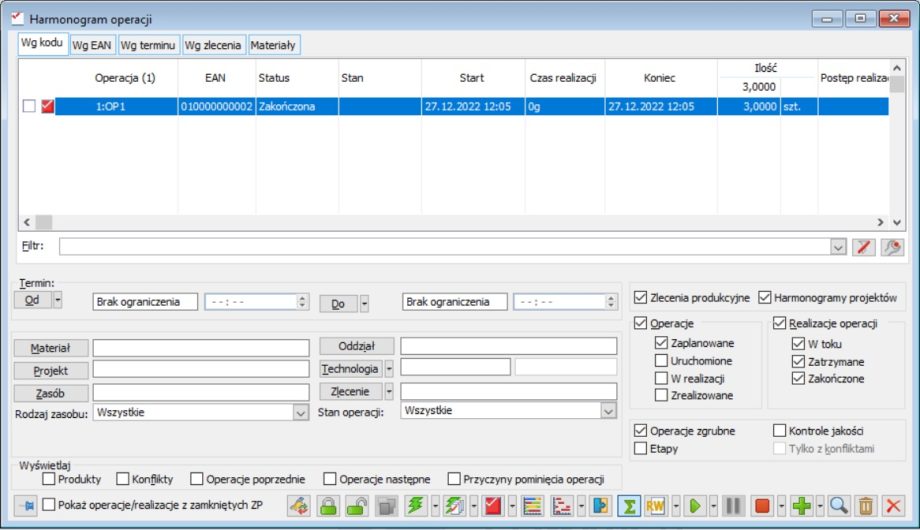The image size is (920, 530).
Task: Click the pin icon at bottom left
Action: point(27,506)
